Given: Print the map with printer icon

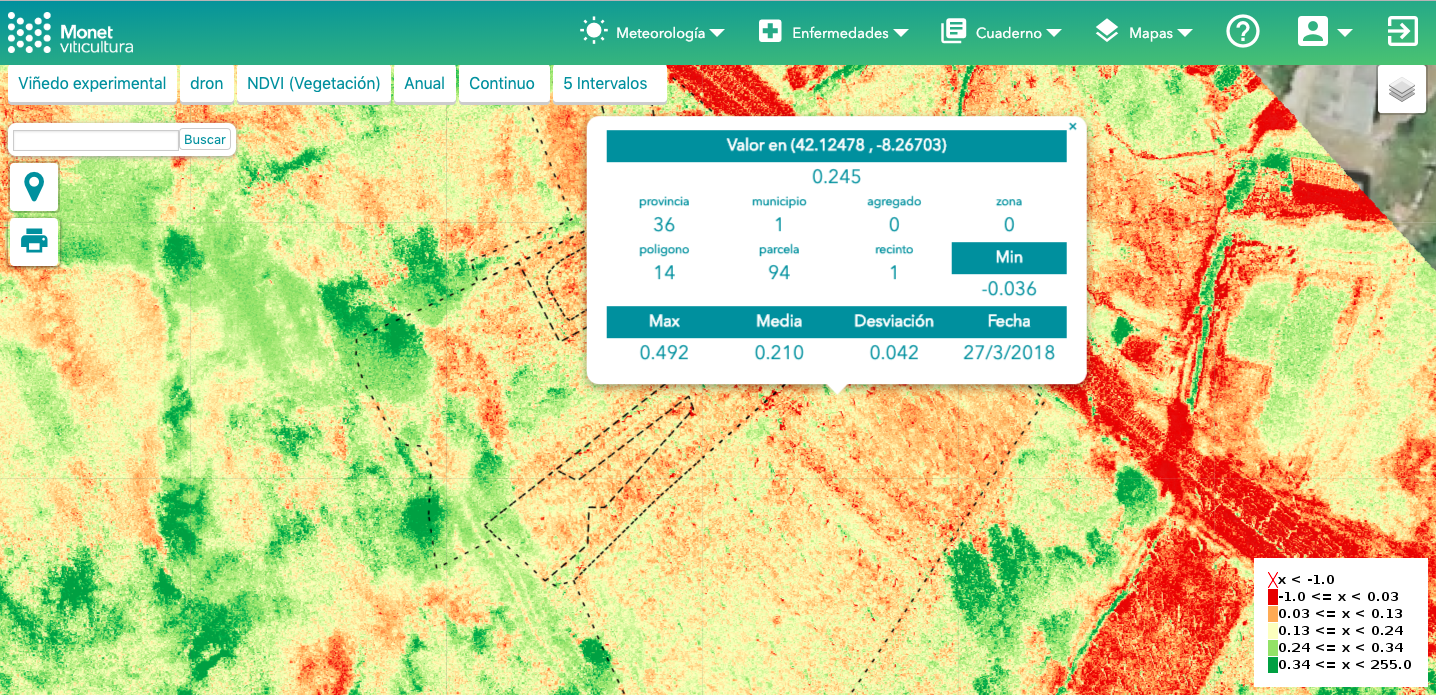Looking at the screenshot, I should pos(34,241).
